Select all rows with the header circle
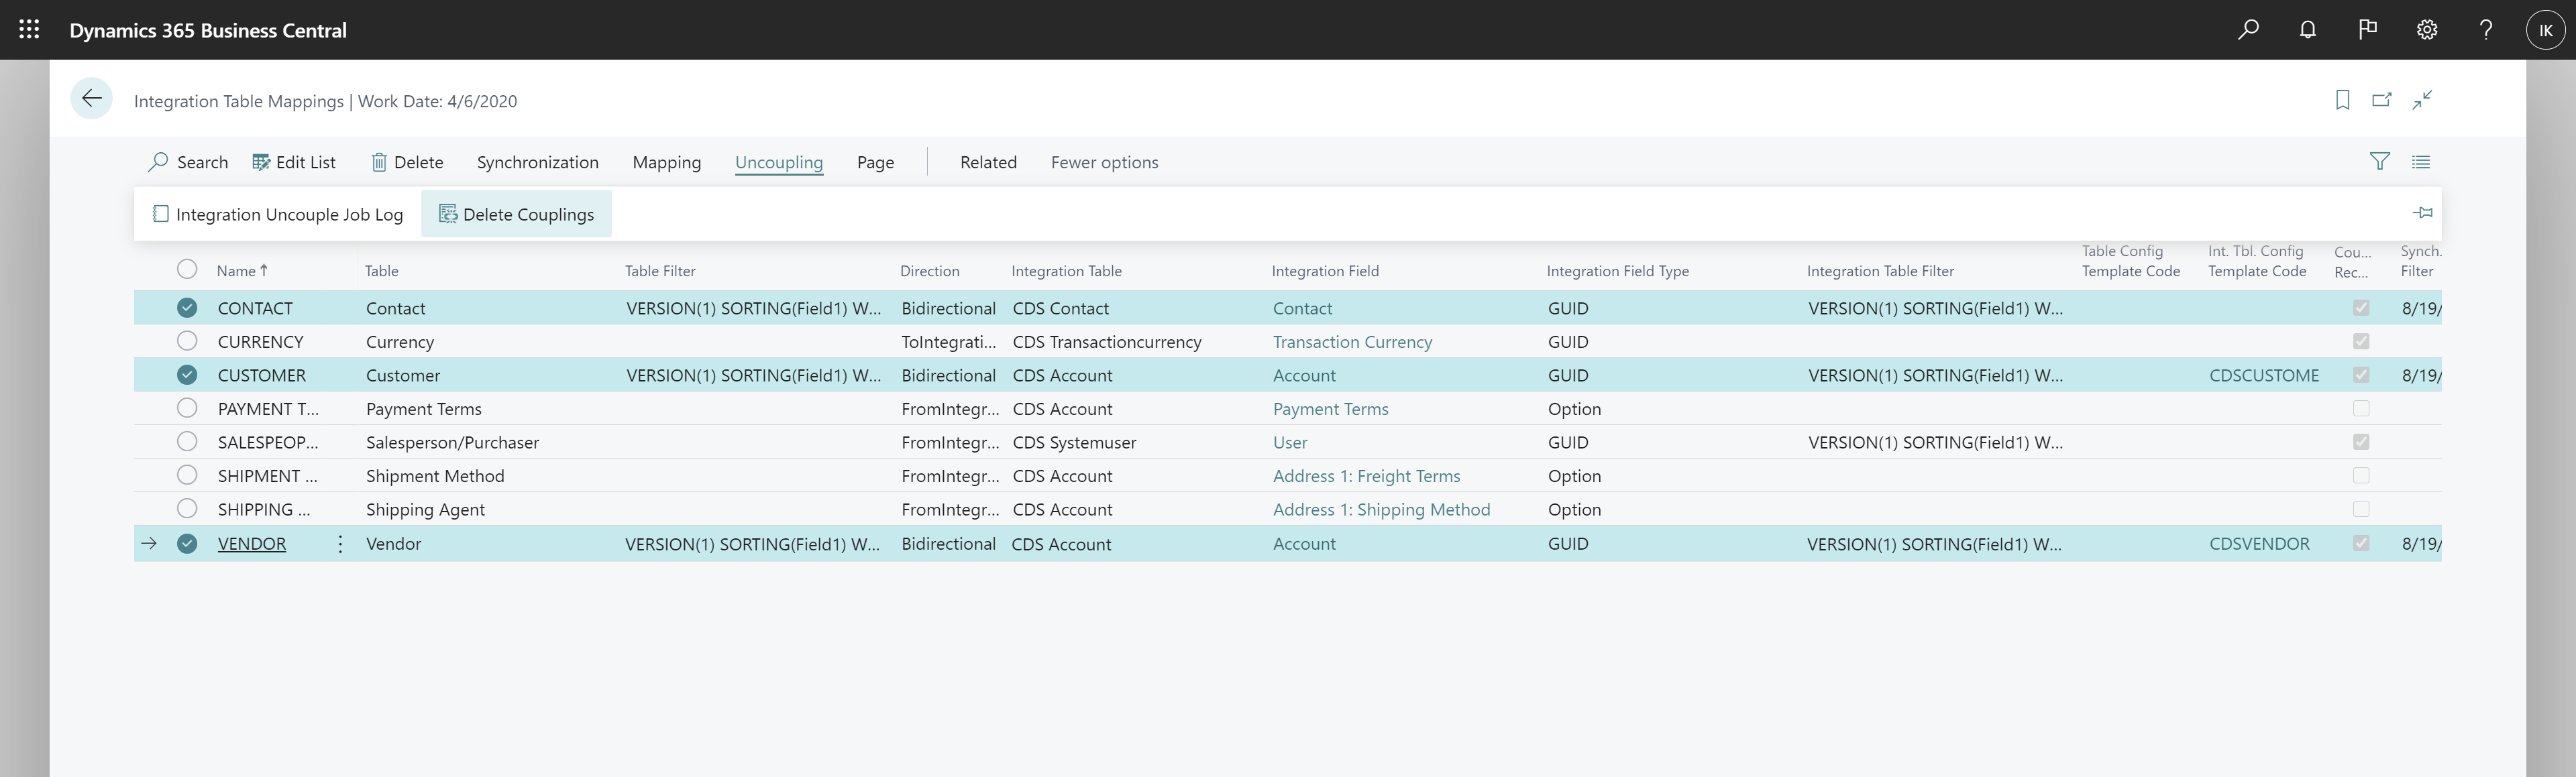This screenshot has width=2576, height=777. pyautogui.click(x=187, y=269)
